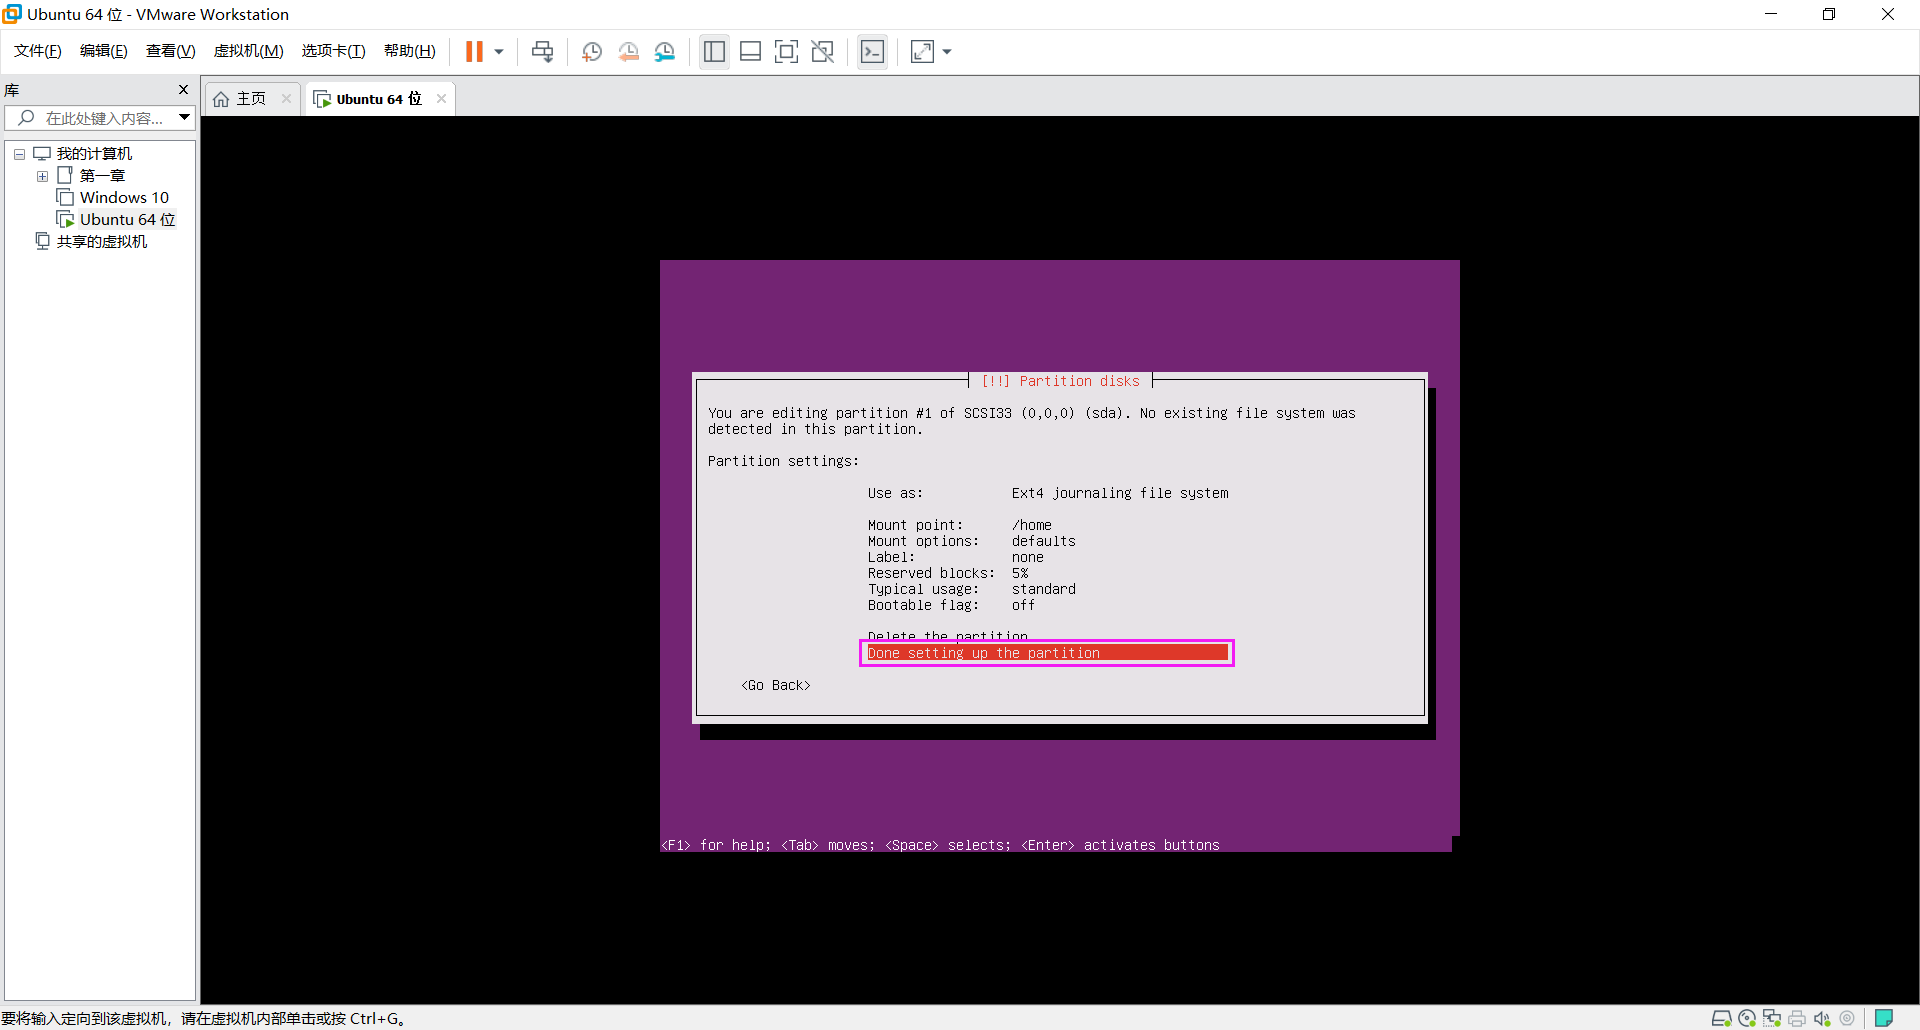1920x1030 pixels.
Task: Collapse the 我的计算机 tree node
Action: 19,154
